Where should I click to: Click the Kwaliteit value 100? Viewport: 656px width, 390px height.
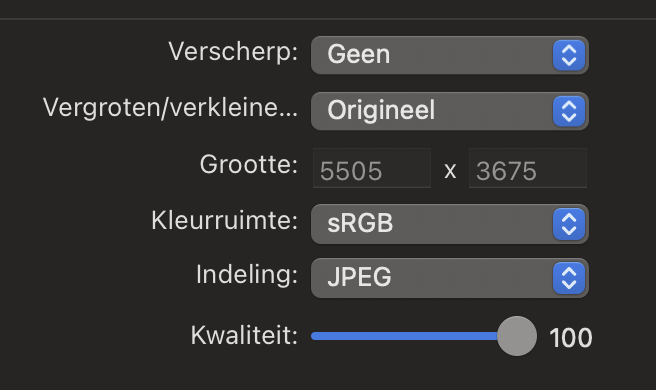(571, 338)
